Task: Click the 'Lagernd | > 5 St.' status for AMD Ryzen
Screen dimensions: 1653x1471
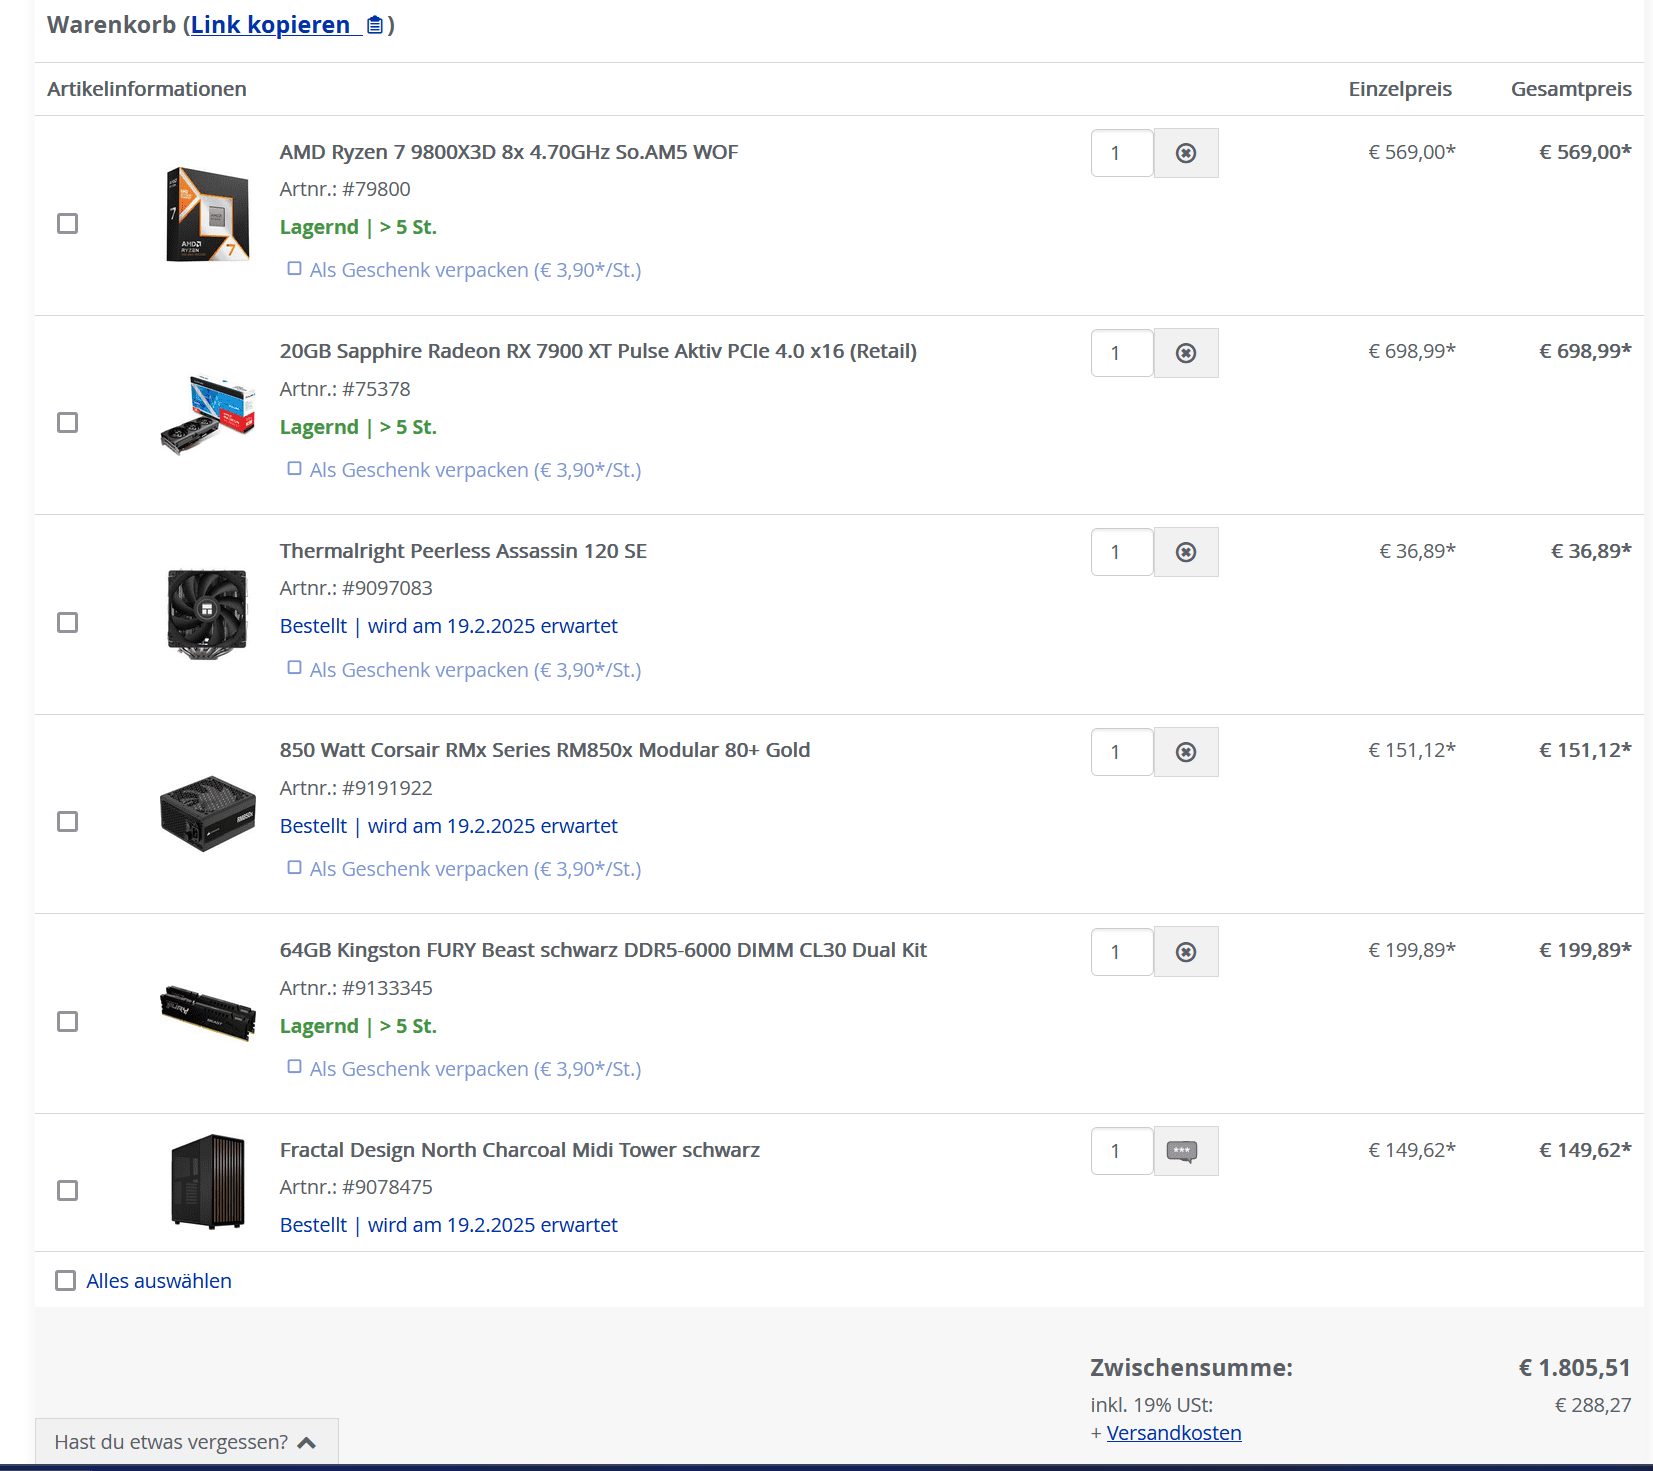Action: (x=358, y=227)
